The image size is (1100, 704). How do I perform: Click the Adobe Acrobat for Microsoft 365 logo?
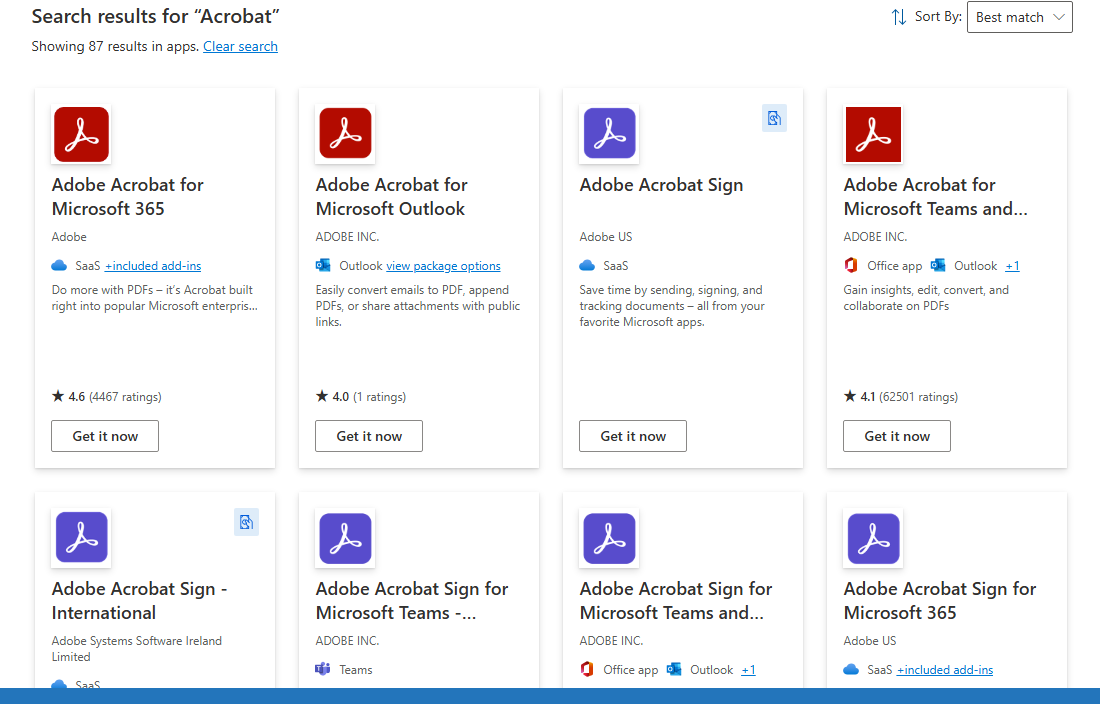point(81,134)
